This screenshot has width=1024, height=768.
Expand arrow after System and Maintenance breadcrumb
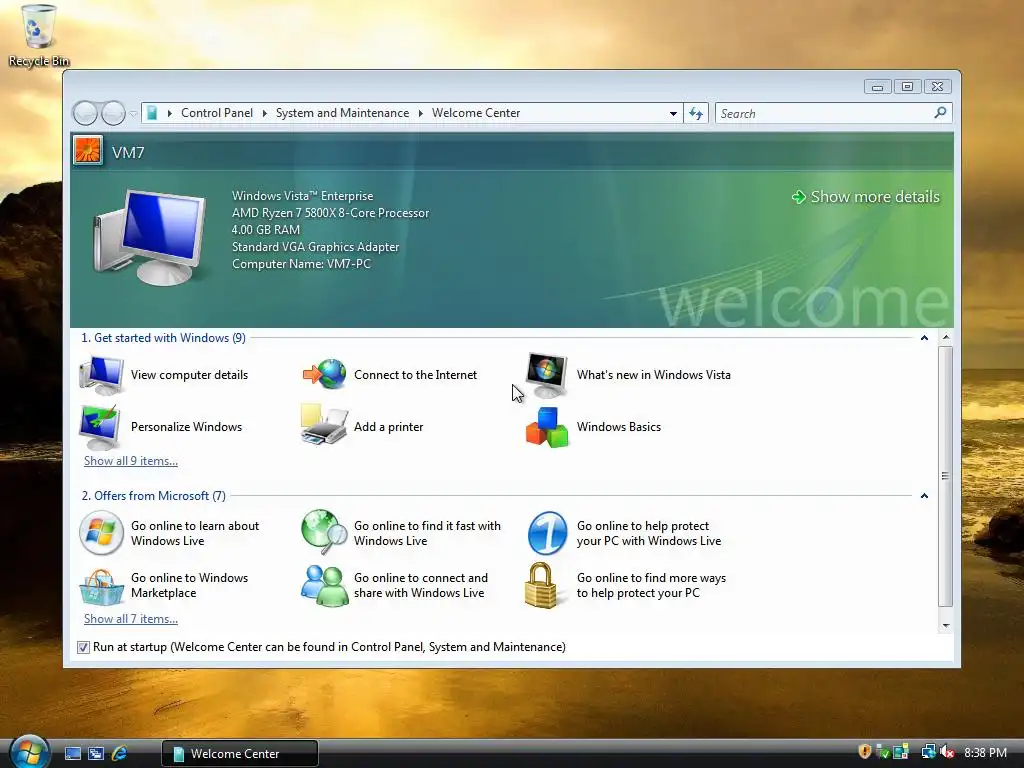tap(421, 114)
